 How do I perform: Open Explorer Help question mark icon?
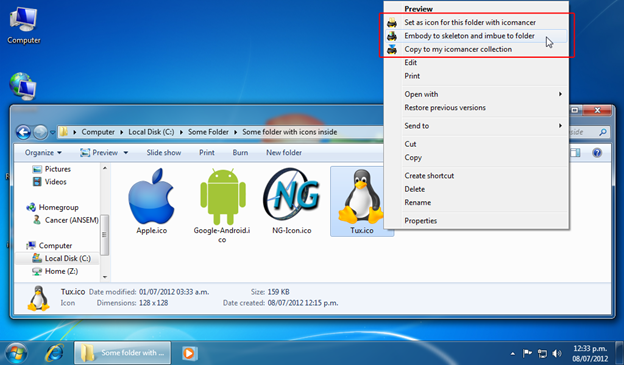(597, 152)
